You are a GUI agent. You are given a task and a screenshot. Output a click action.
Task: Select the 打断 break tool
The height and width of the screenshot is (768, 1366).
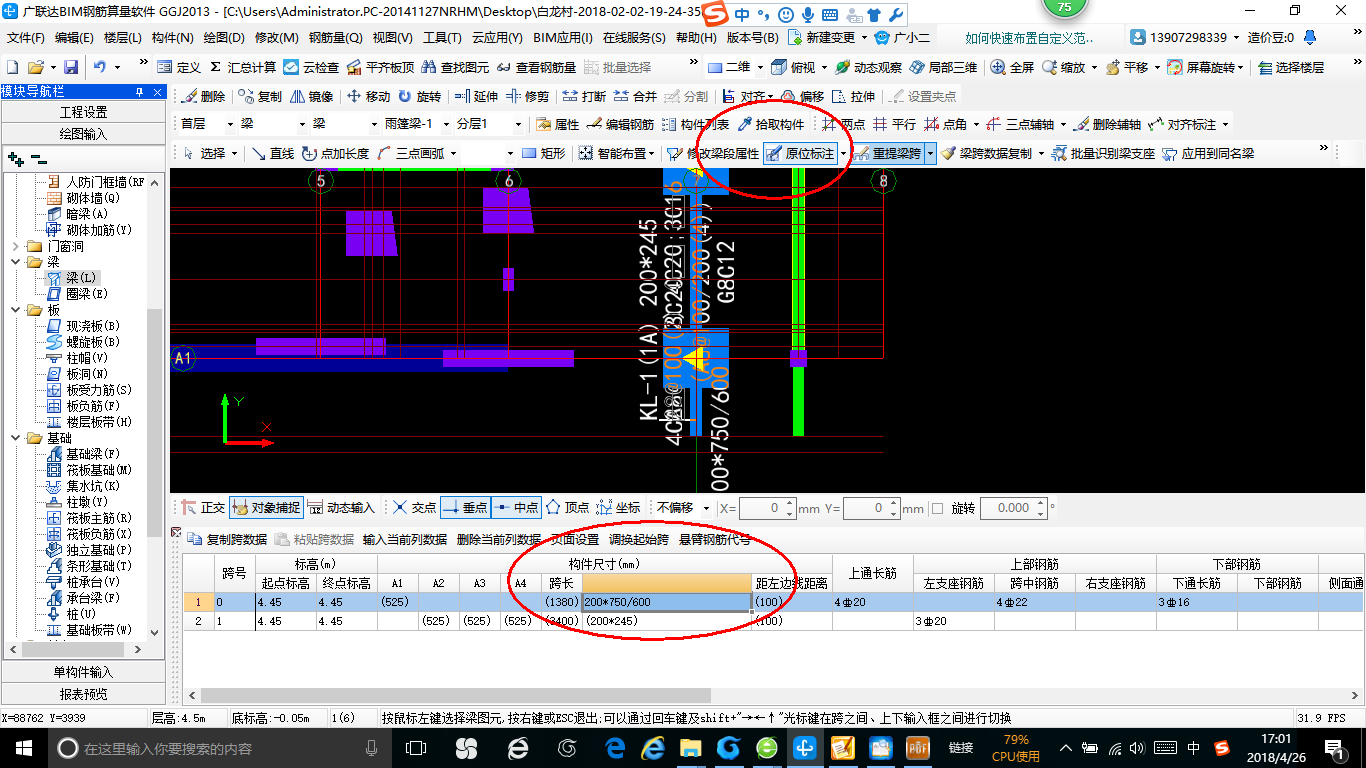(x=584, y=96)
